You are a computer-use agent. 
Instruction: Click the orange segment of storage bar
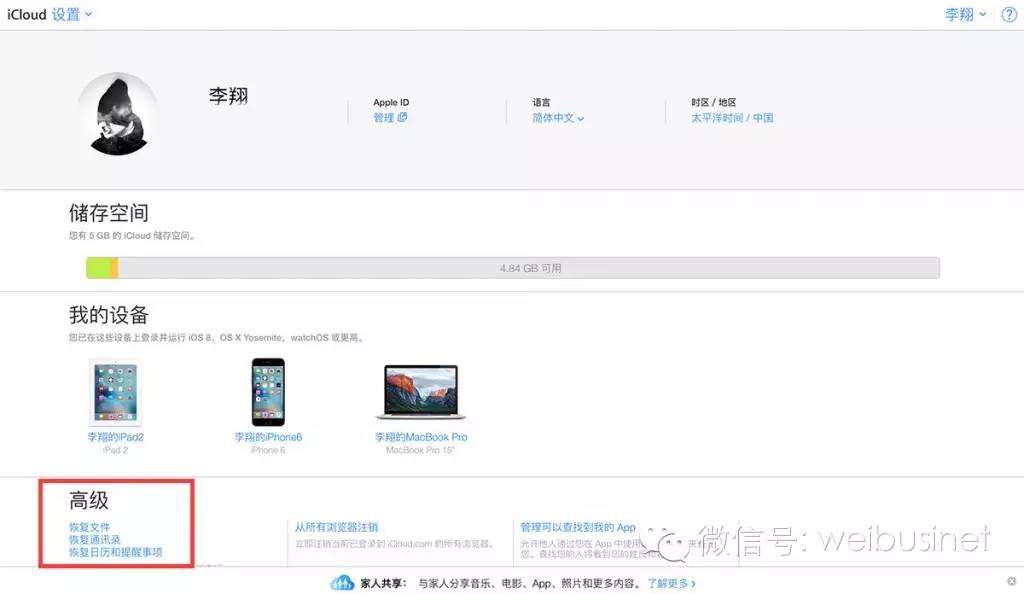[114, 268]
